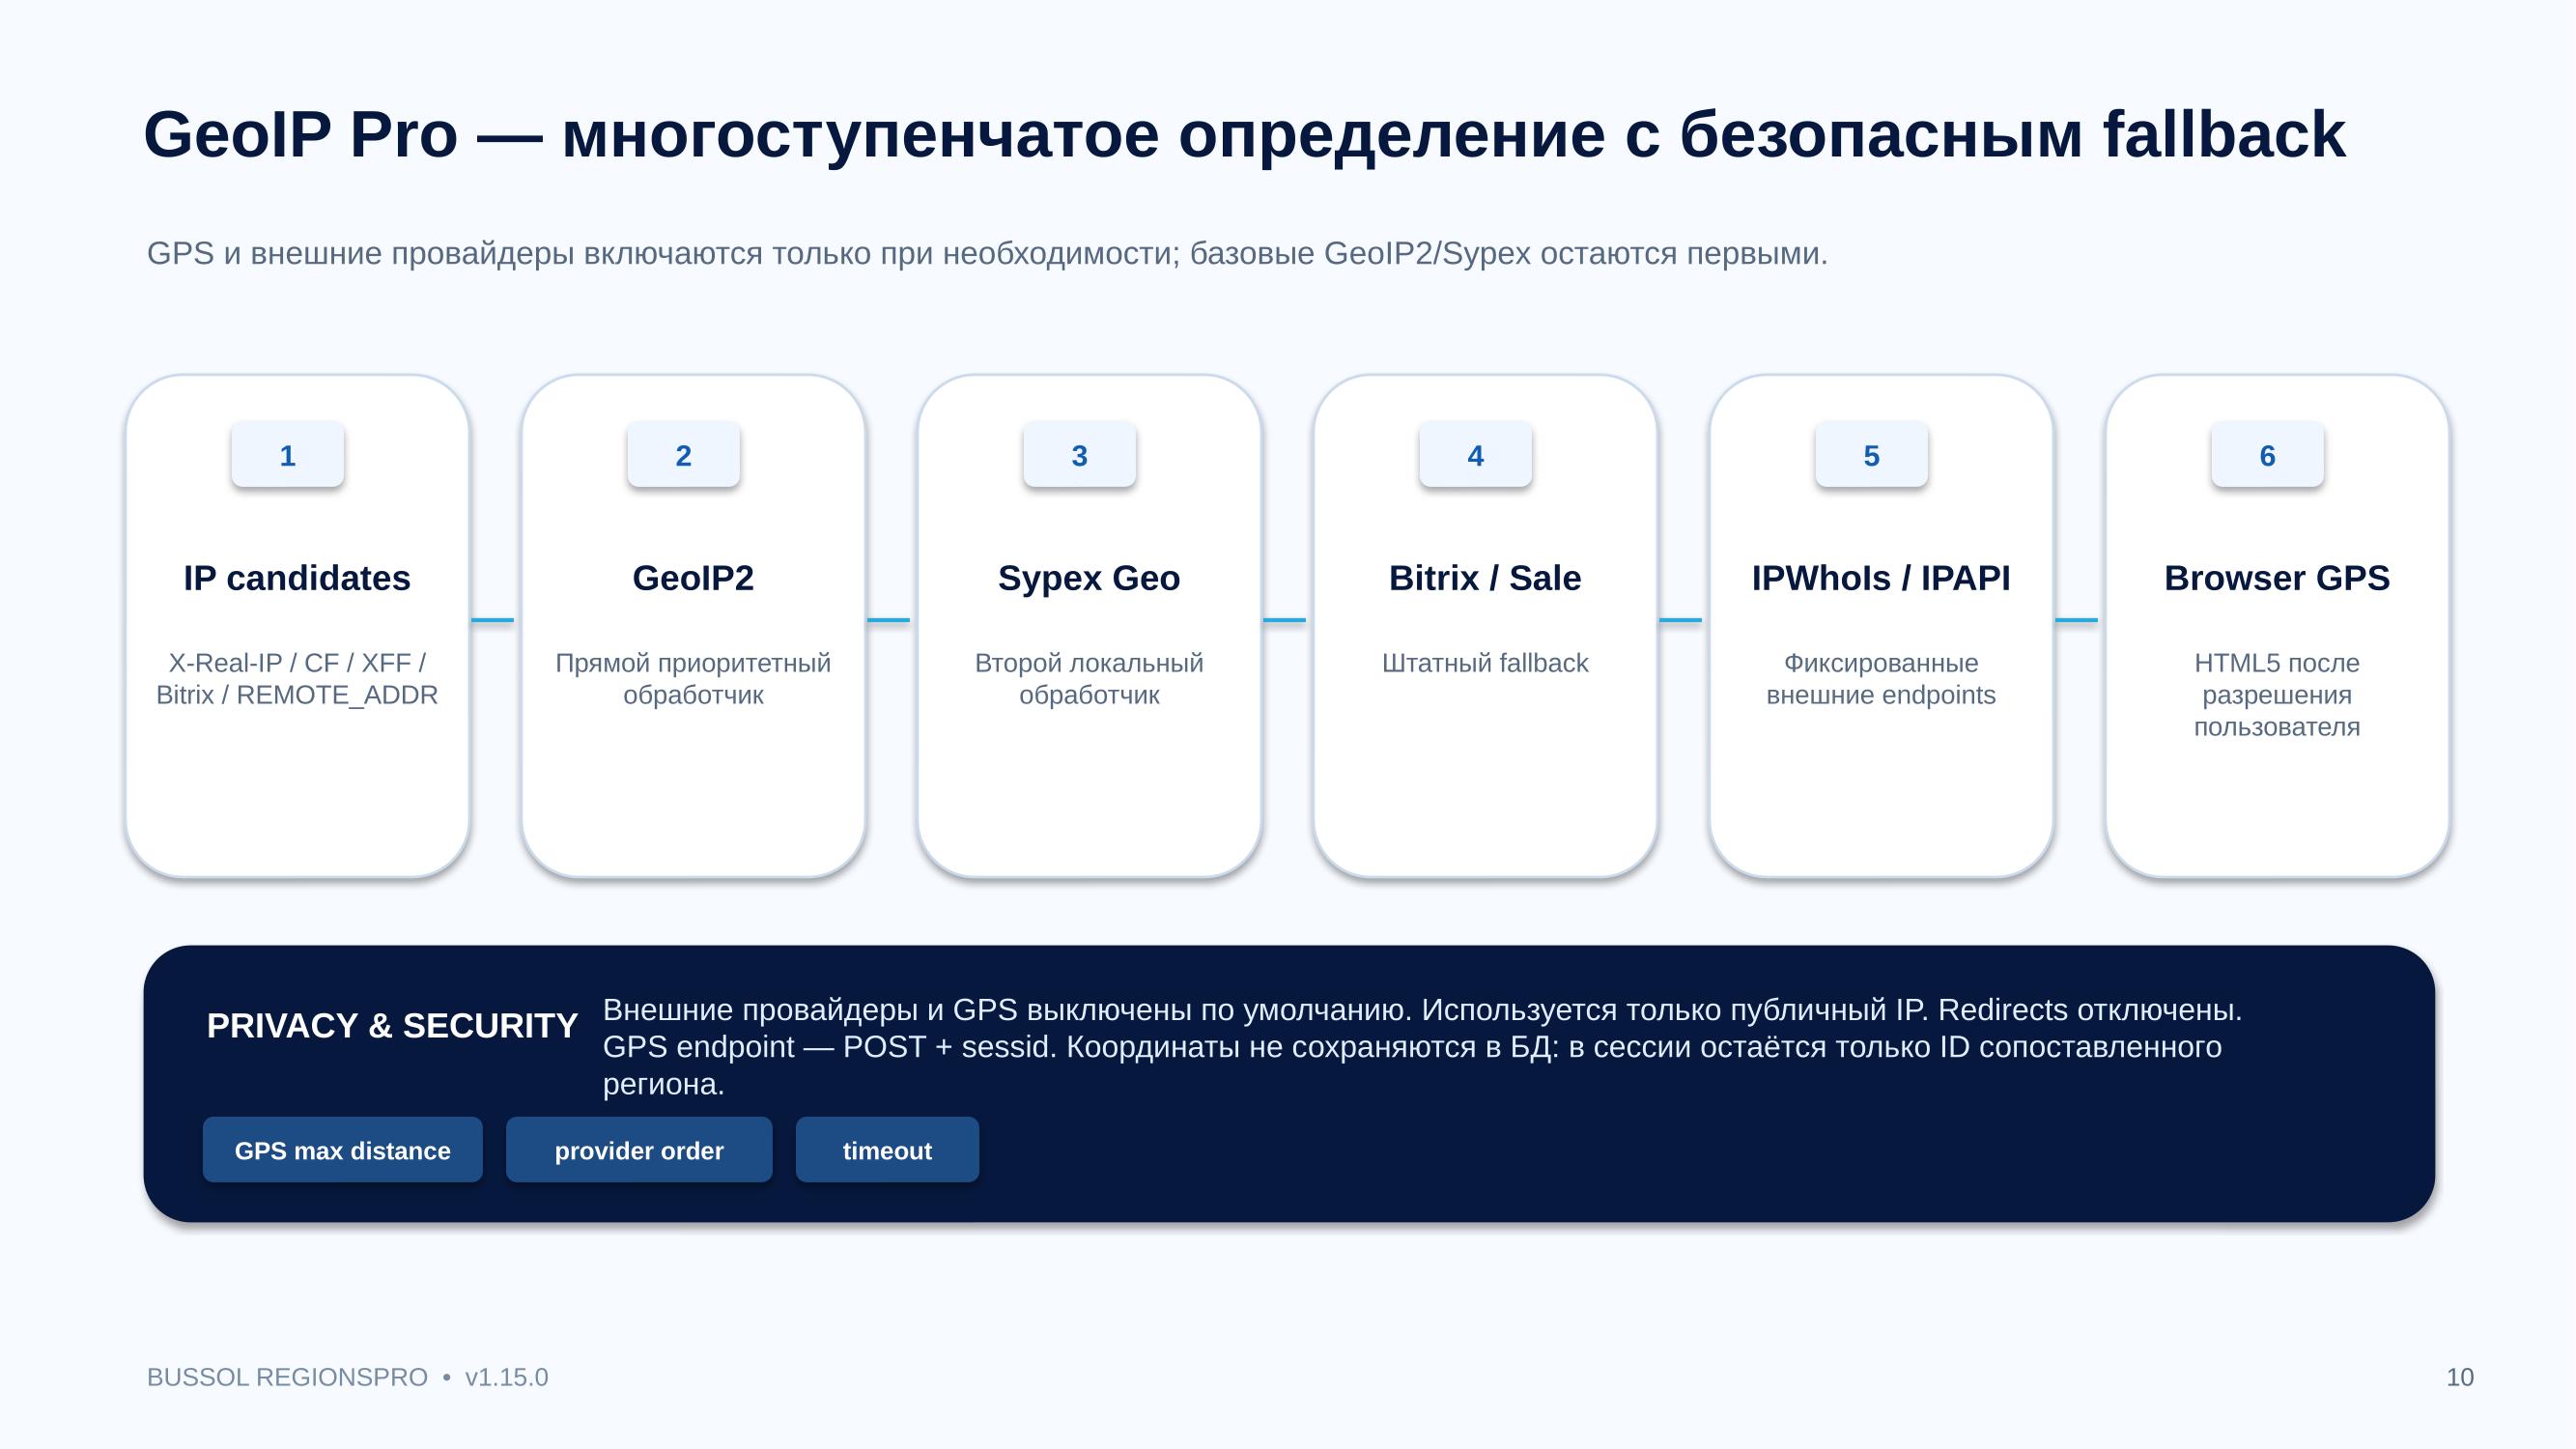Screen dimensions: 2576x1449
Task: Select the Sypex Geo card title
Action: [1089, 578]
